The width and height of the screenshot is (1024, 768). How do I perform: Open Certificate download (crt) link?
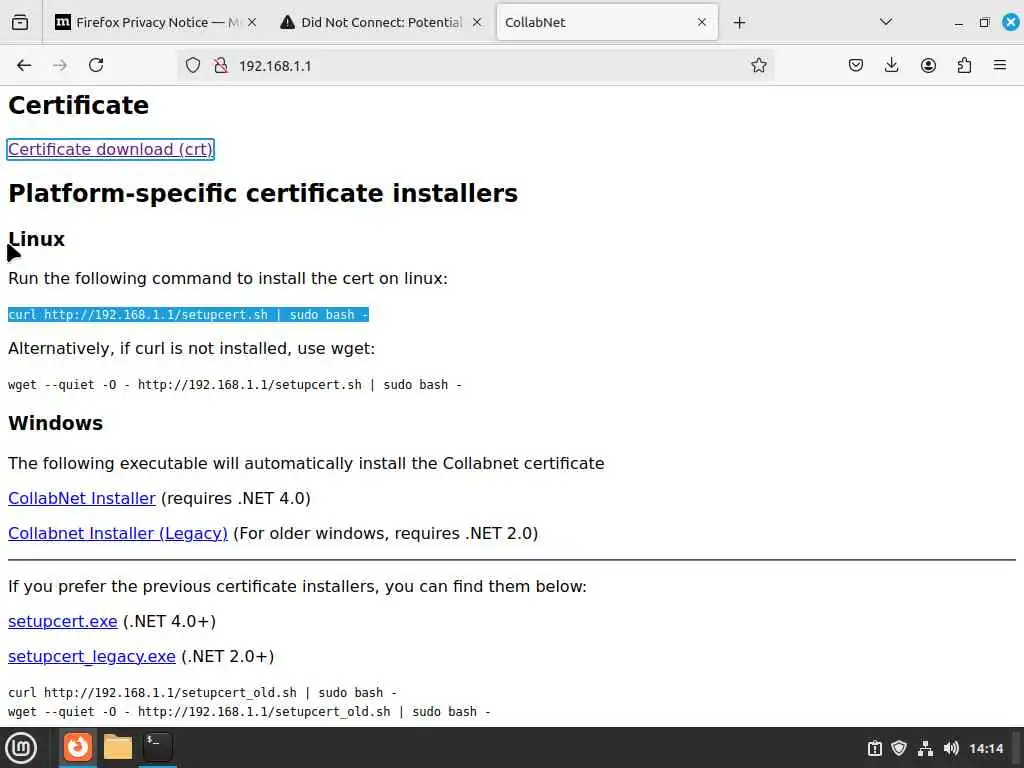click(110, 150)
